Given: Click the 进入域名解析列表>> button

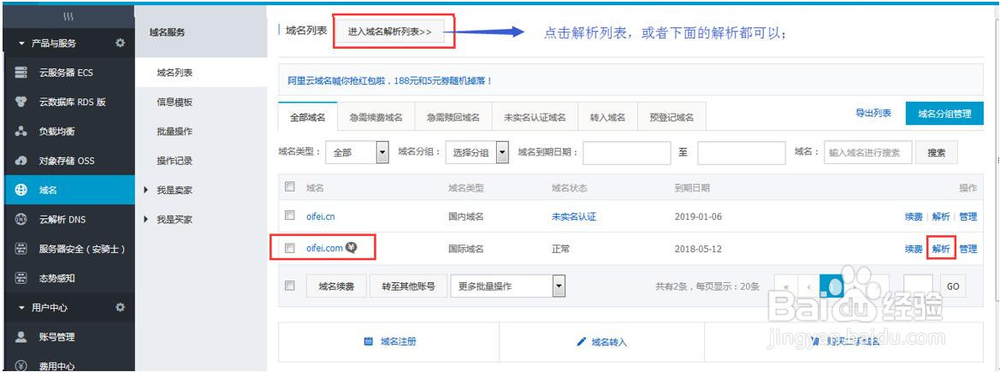Looking at the screenshot, I should click(x=390, y=31).
